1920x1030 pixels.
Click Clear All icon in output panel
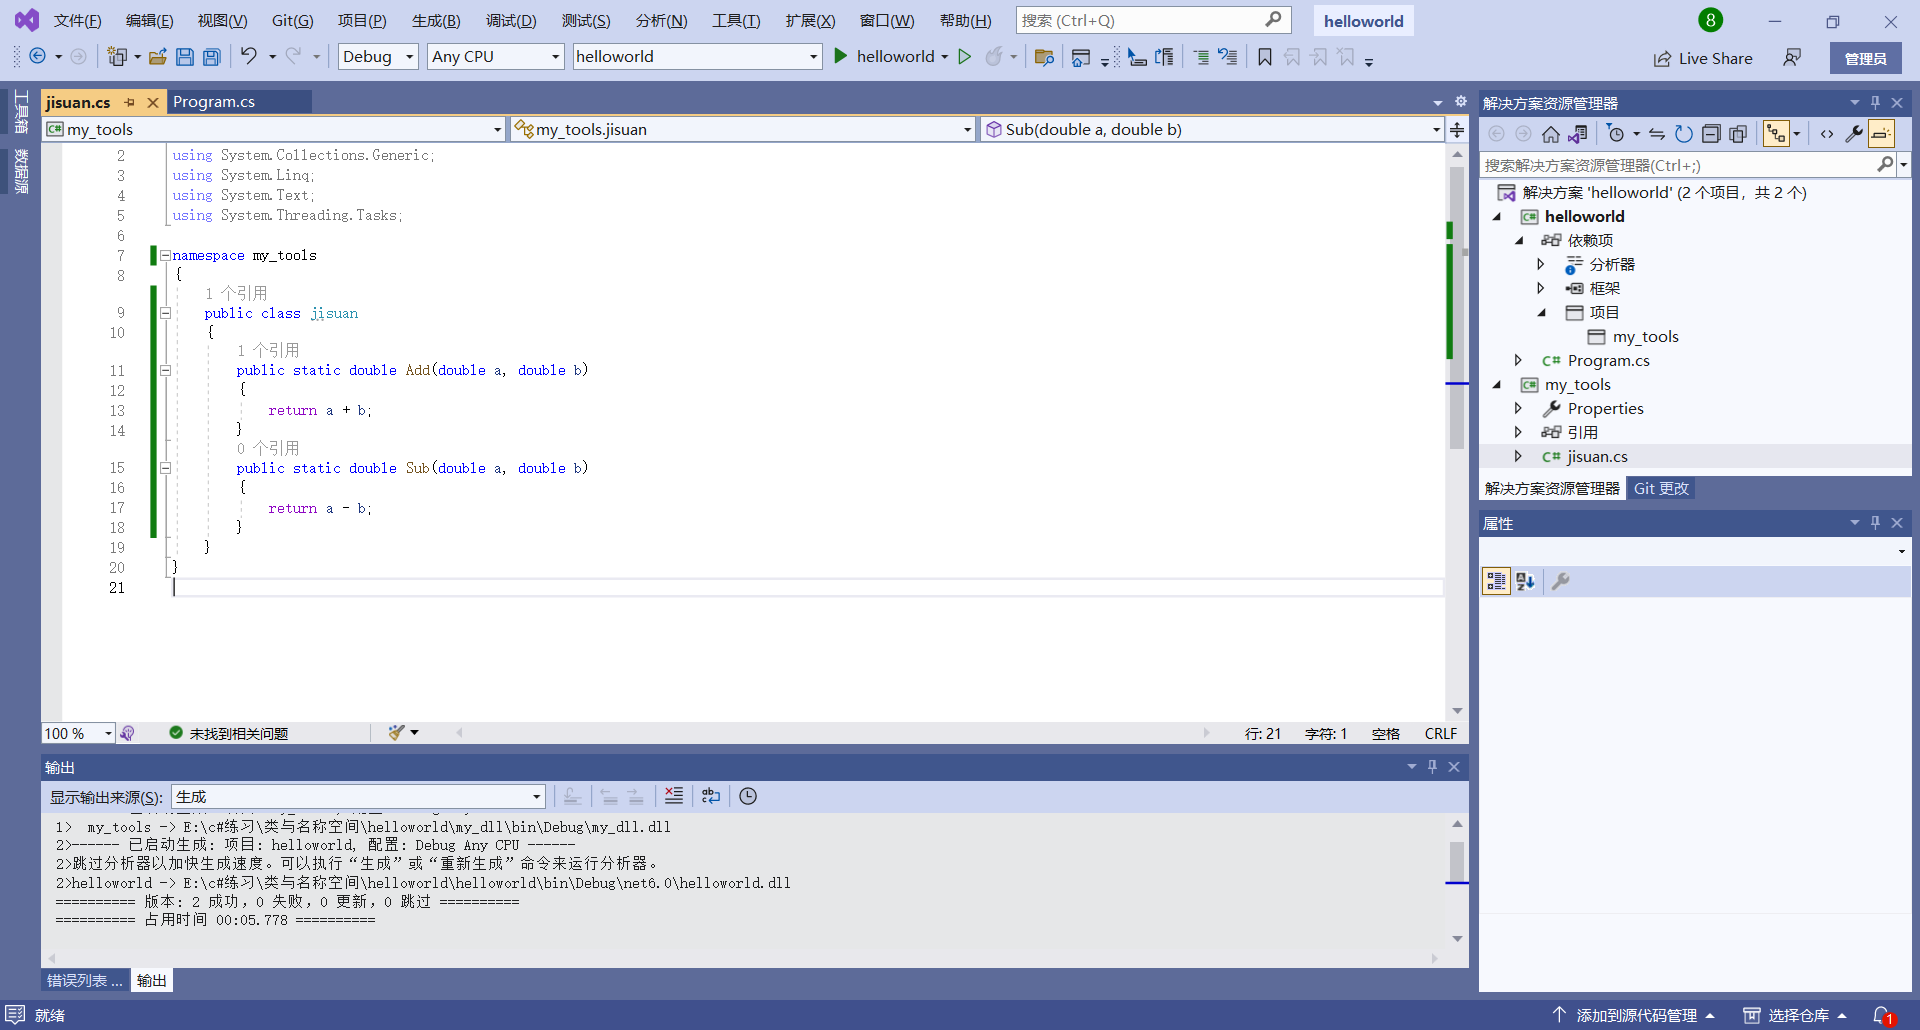click(x=674, y=796)
